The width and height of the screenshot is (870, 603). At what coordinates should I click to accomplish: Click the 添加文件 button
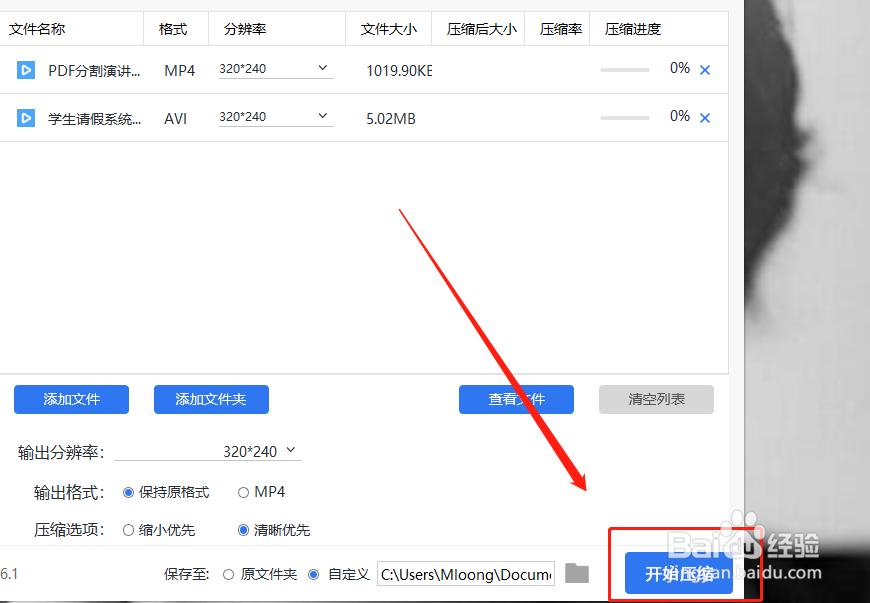(x=71, y=399)
